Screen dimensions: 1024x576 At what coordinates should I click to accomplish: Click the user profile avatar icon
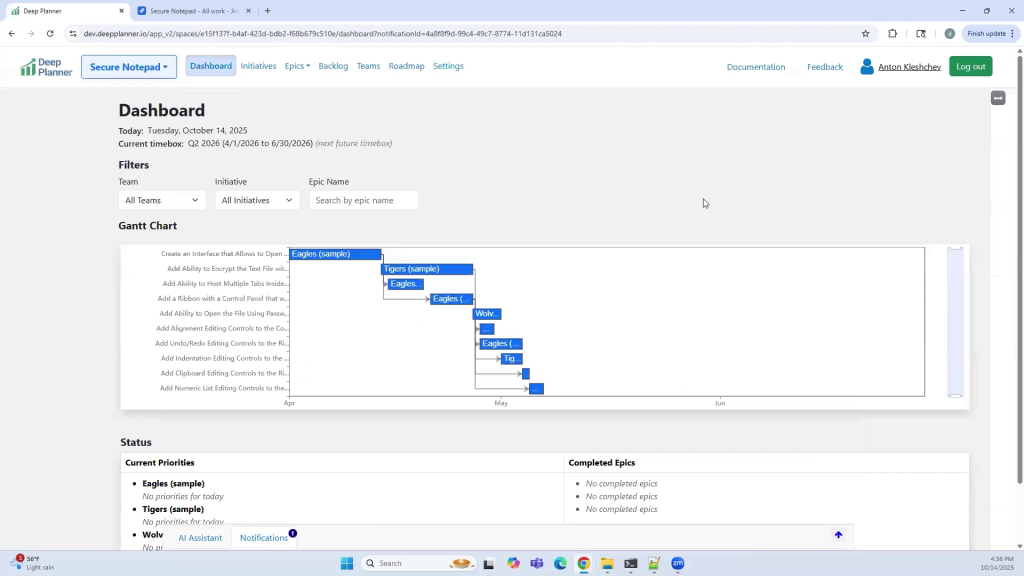tap(867, 67)
